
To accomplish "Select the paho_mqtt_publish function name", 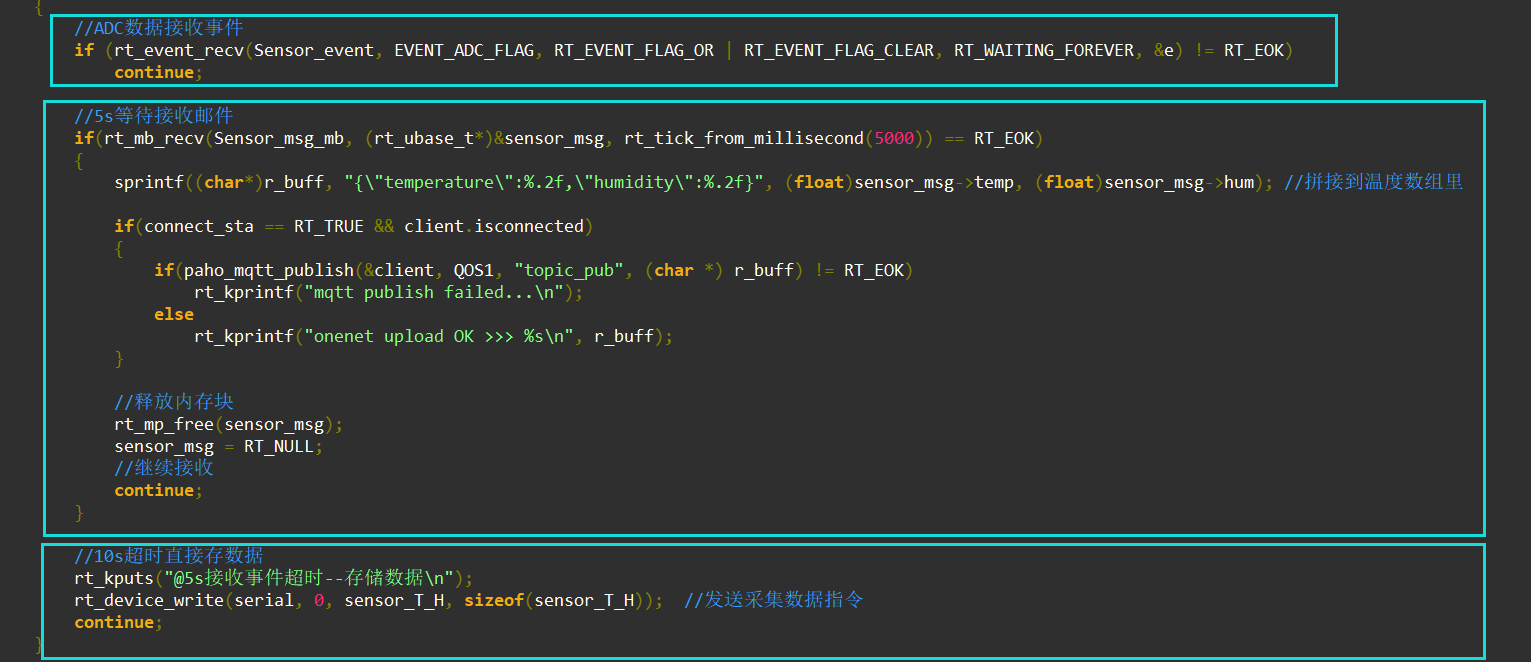I will 269,270.
